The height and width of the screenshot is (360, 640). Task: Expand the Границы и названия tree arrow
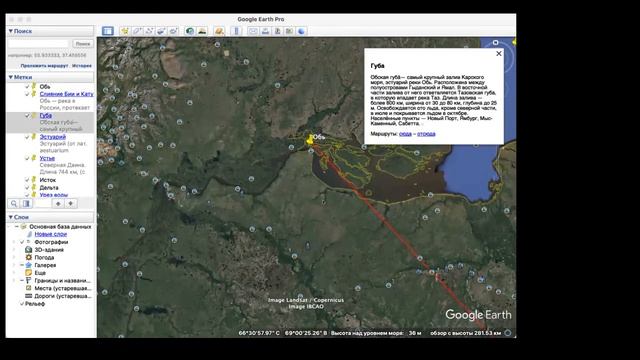tap(14, 280)
